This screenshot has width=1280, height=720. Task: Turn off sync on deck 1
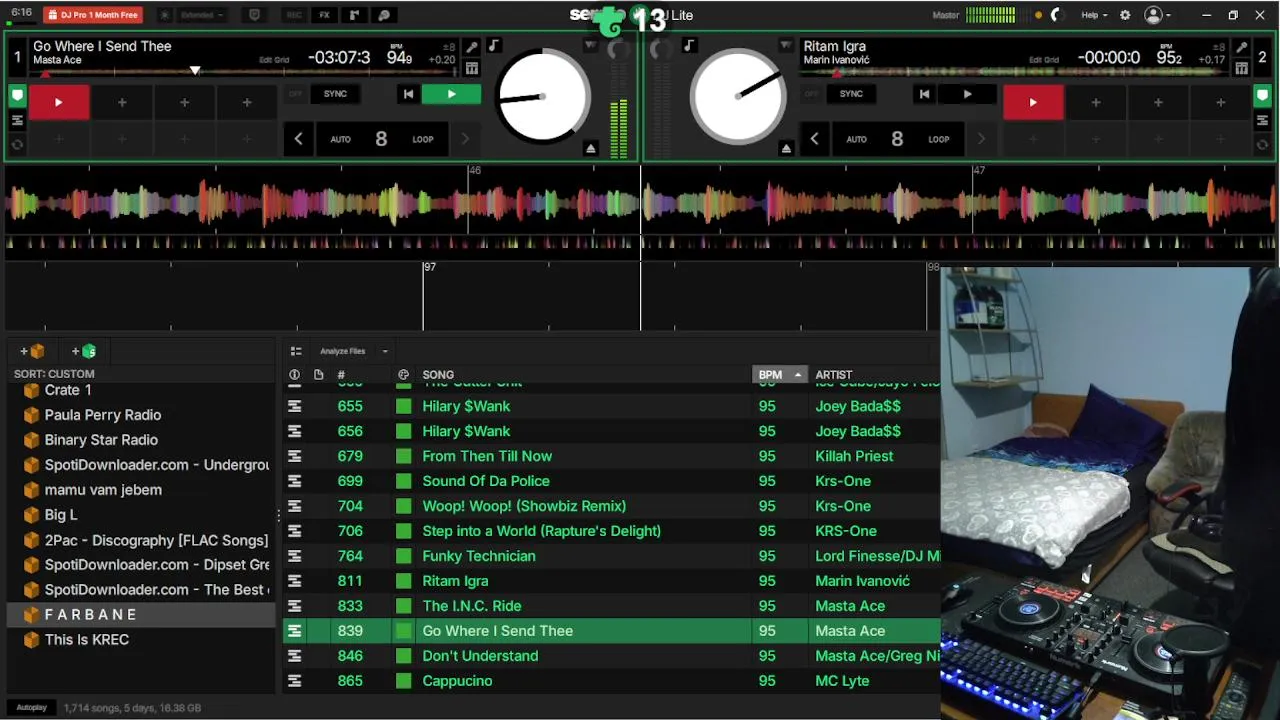tap(296, 94)
